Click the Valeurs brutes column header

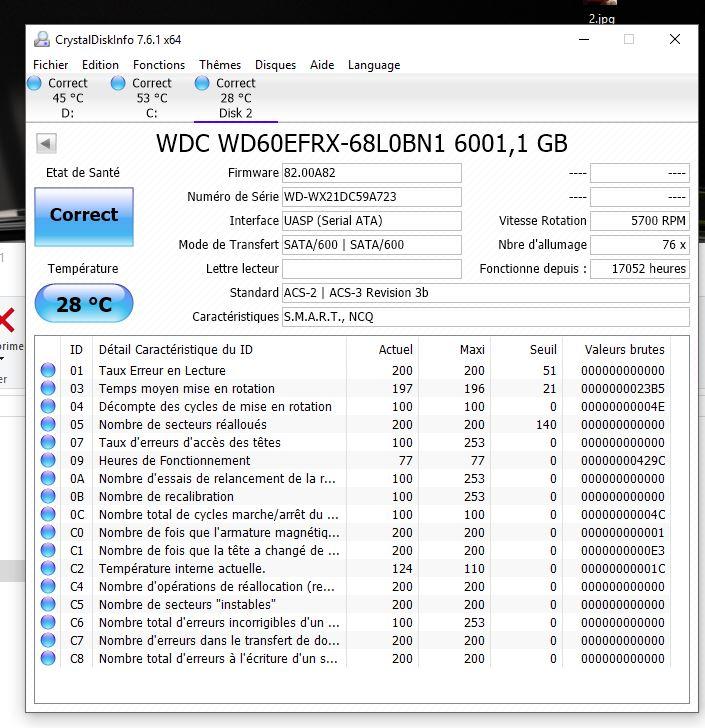coord(625,350)
